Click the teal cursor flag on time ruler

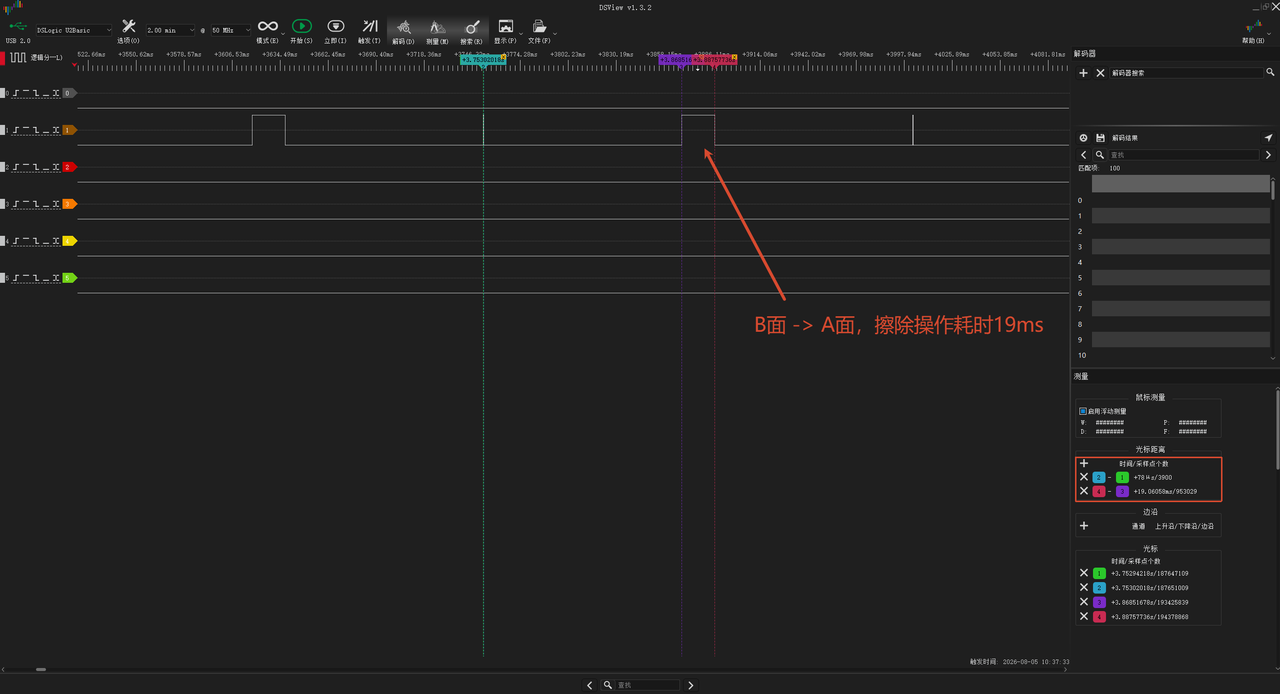[x=483, y=60]
